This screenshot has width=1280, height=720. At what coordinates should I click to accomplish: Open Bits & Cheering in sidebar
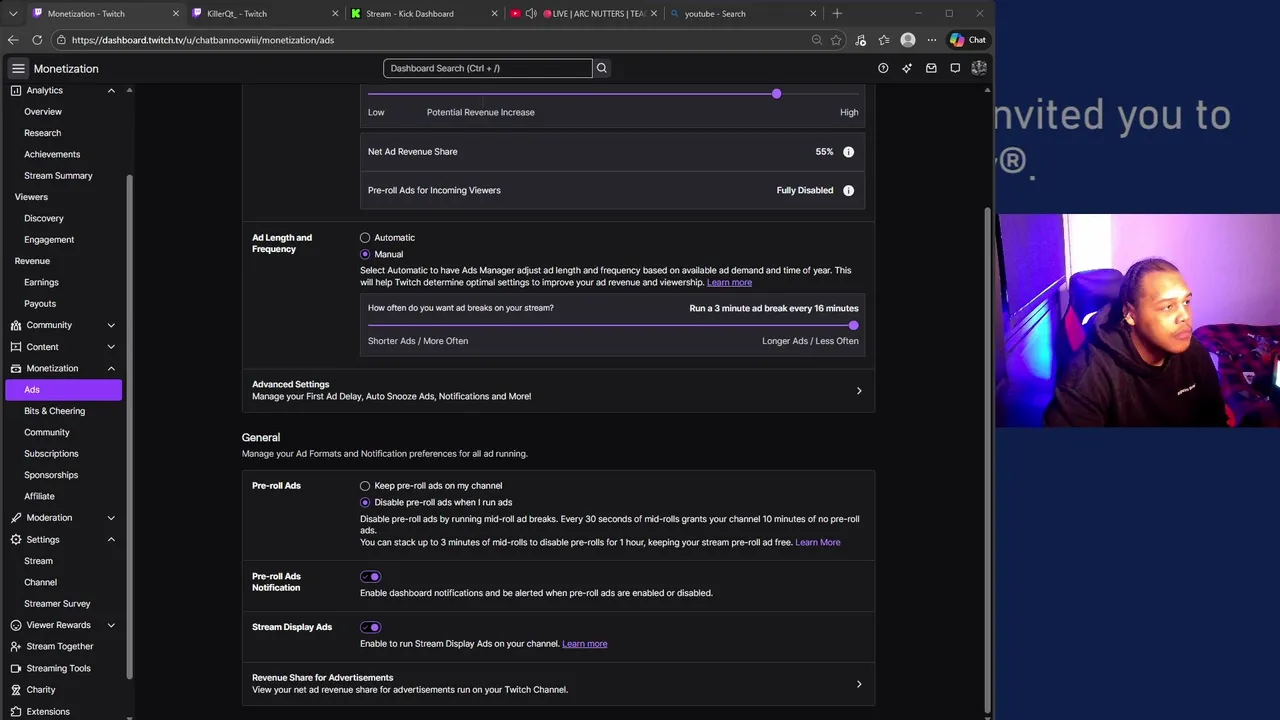54,411
